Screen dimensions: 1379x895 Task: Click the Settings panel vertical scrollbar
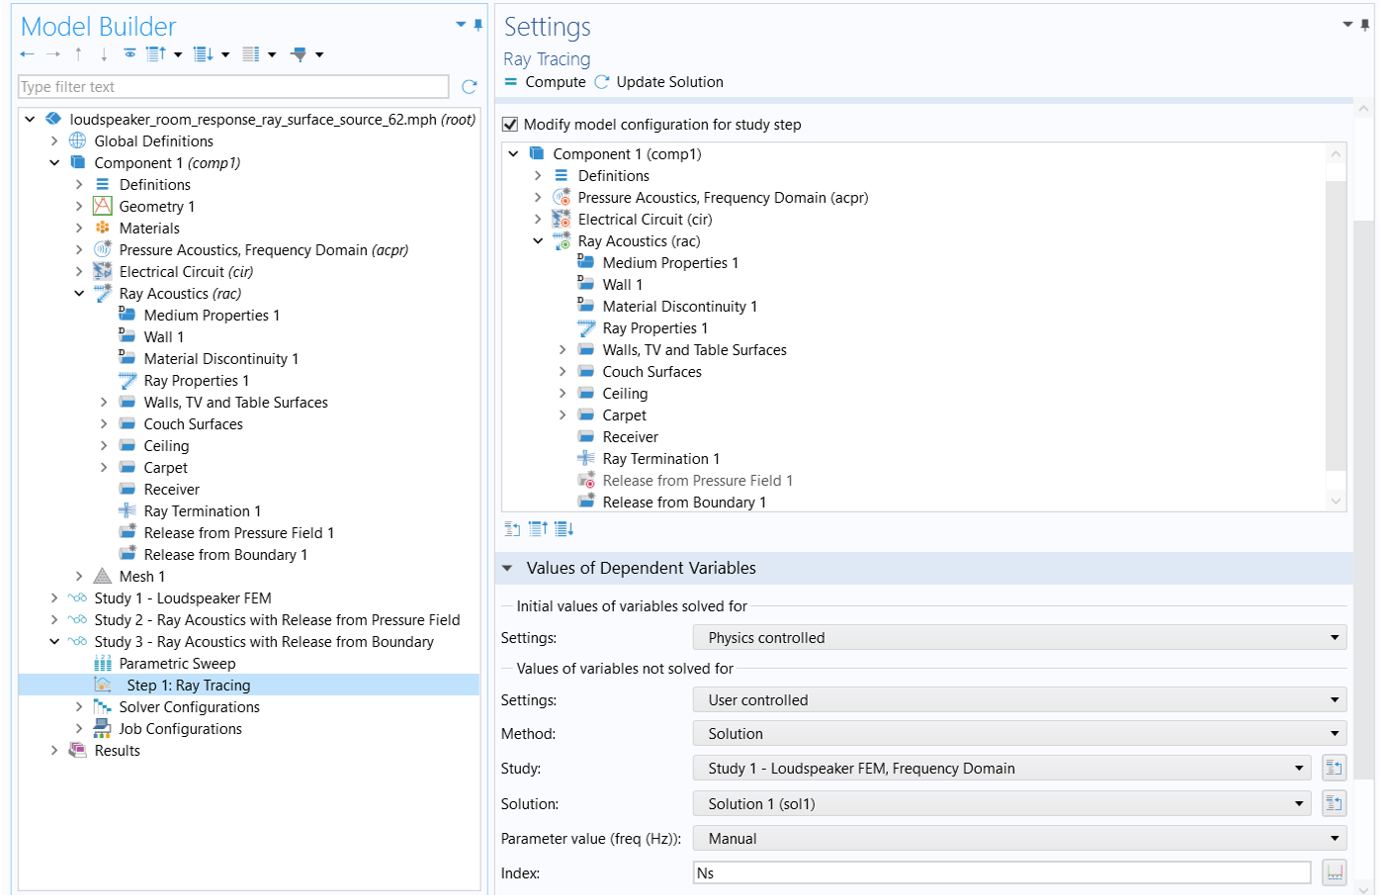[x=1364, y=500]
